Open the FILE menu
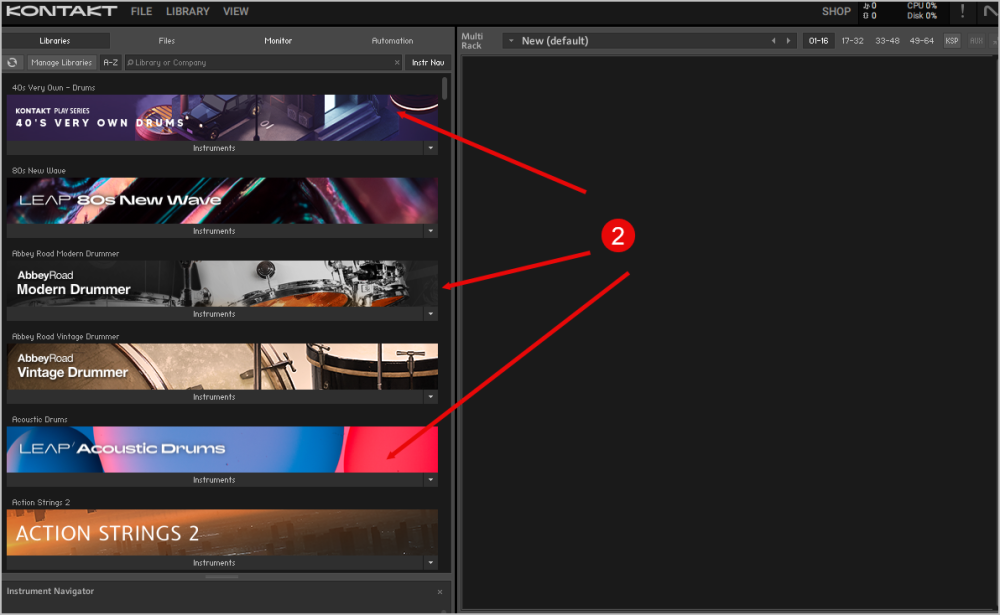Screen dimensions: 1000x615 [141, 11]
